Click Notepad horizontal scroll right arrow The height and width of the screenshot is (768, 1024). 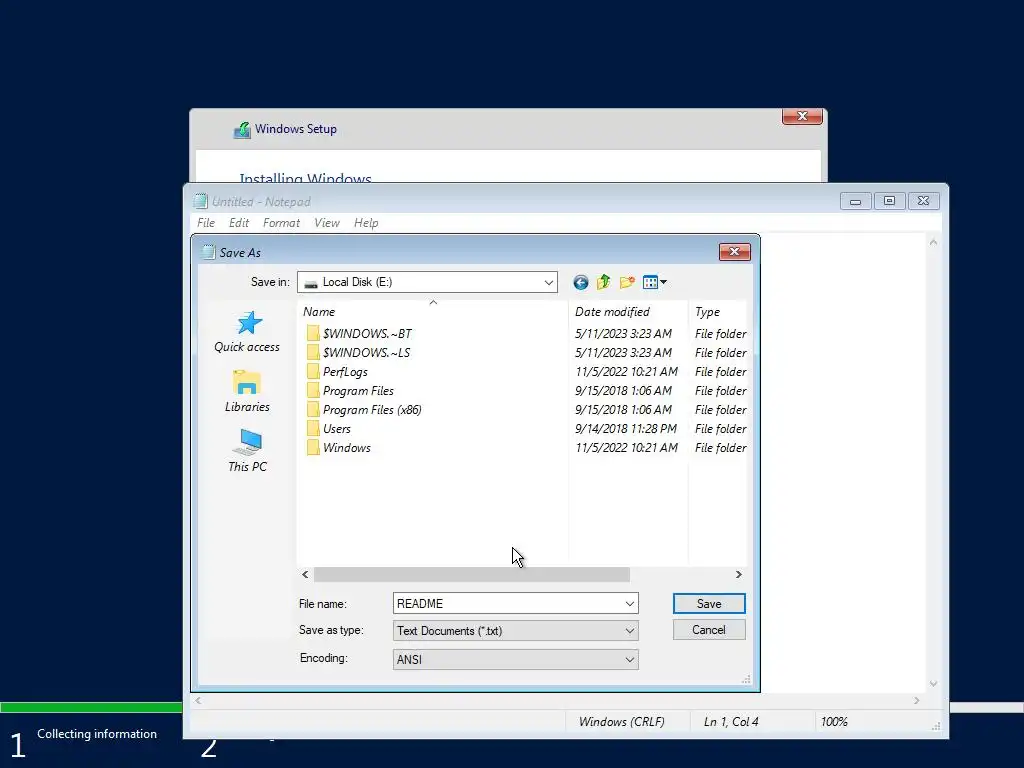917,701
